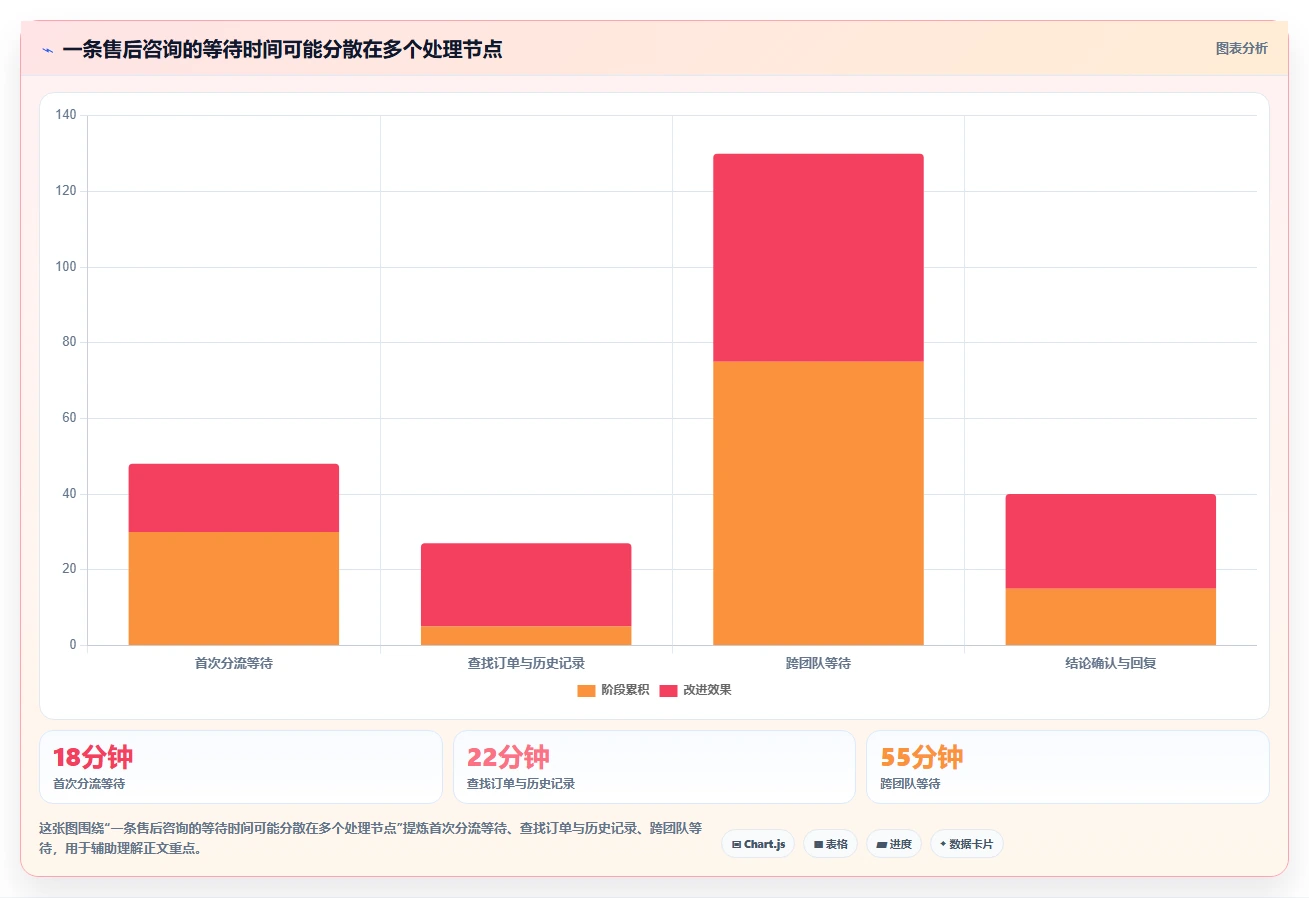Click the 进度 tag chip
The width and height of the screenshot is (1309, 898).
tap(894, 844)
